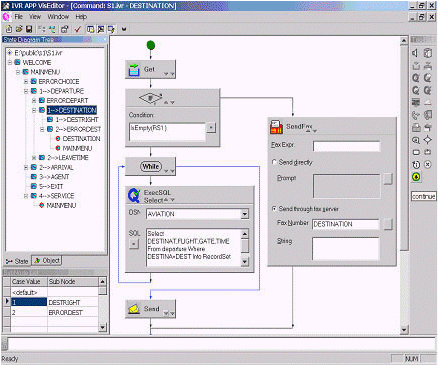
Task: Select 2-->ERRORDEST in the state tree
Action: [x=78, y=129]
